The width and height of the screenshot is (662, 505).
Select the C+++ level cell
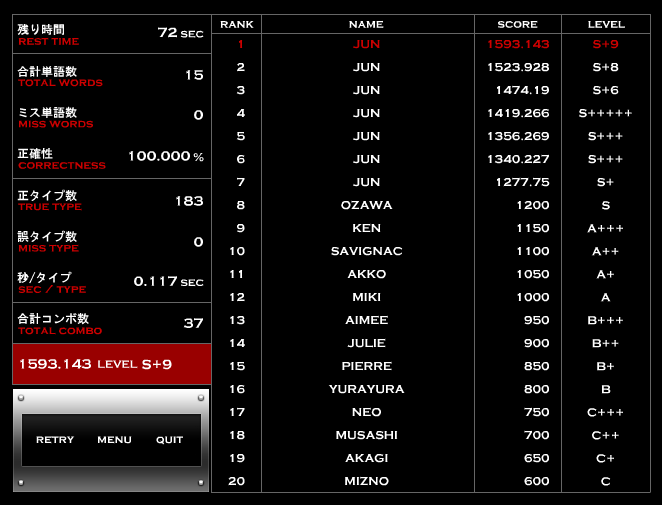click(605, 412)
